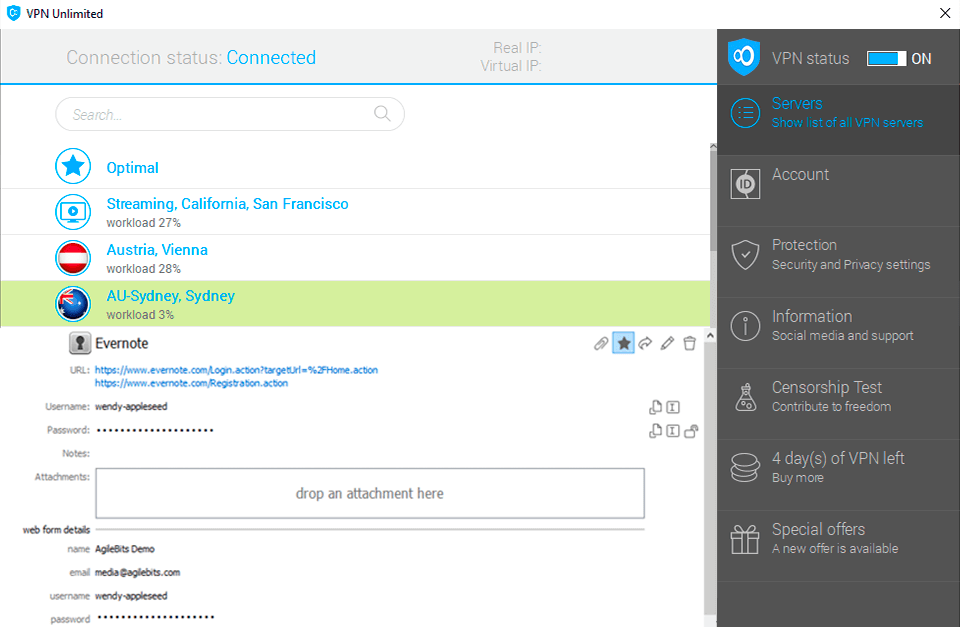
Task: Unfavorite Evernote by clicking the highlighted star
Action: (x=623, y=342)
